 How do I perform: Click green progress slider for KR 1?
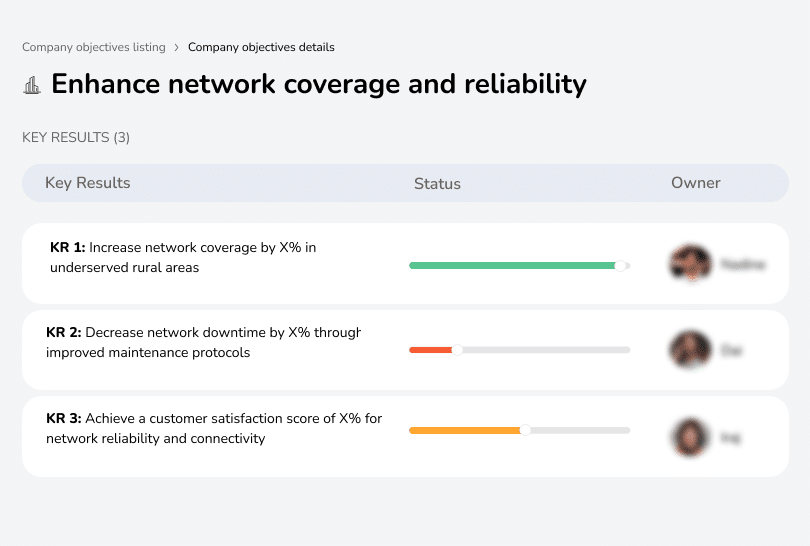pyautogui.click(x=519, y=266)
